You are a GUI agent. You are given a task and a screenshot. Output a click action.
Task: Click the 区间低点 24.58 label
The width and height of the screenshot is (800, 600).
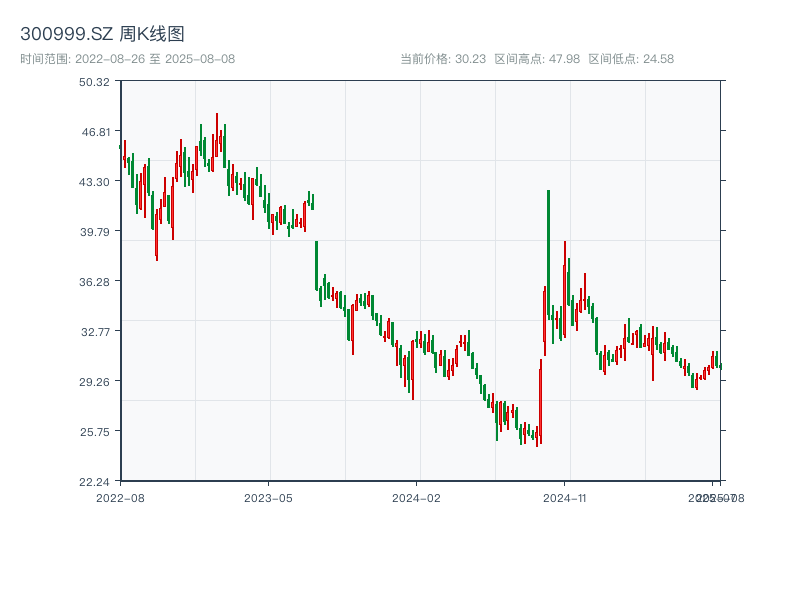pyautogui.click(x=631, y=59)
